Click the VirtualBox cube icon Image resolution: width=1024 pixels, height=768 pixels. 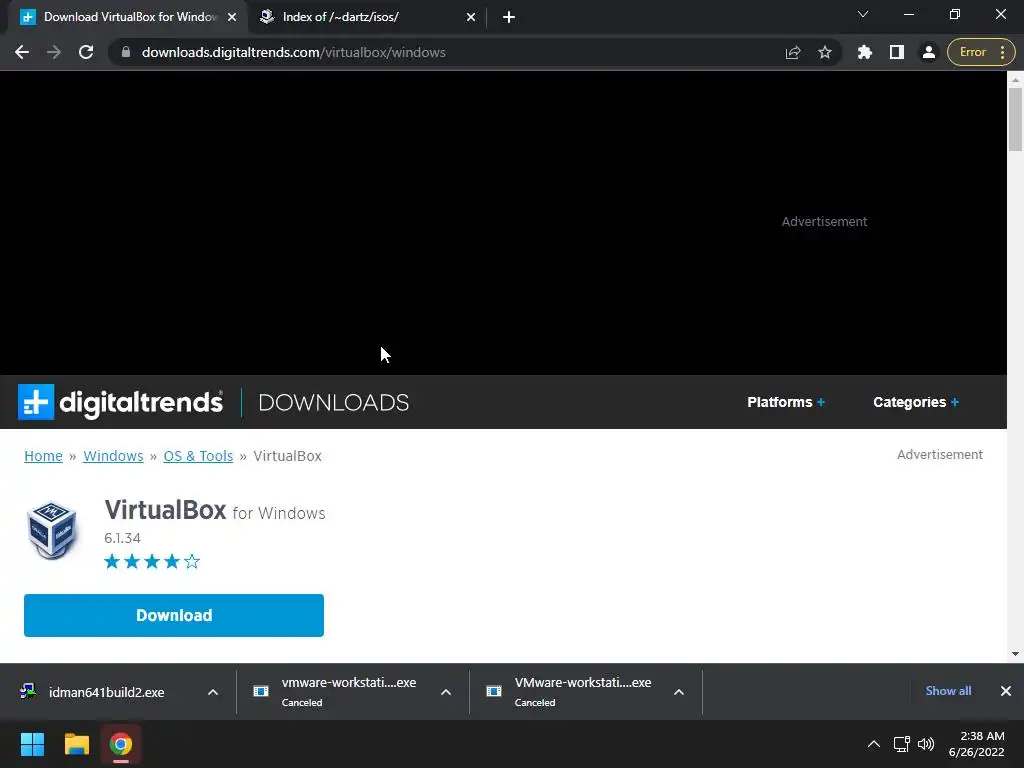(x=52, y=530)
